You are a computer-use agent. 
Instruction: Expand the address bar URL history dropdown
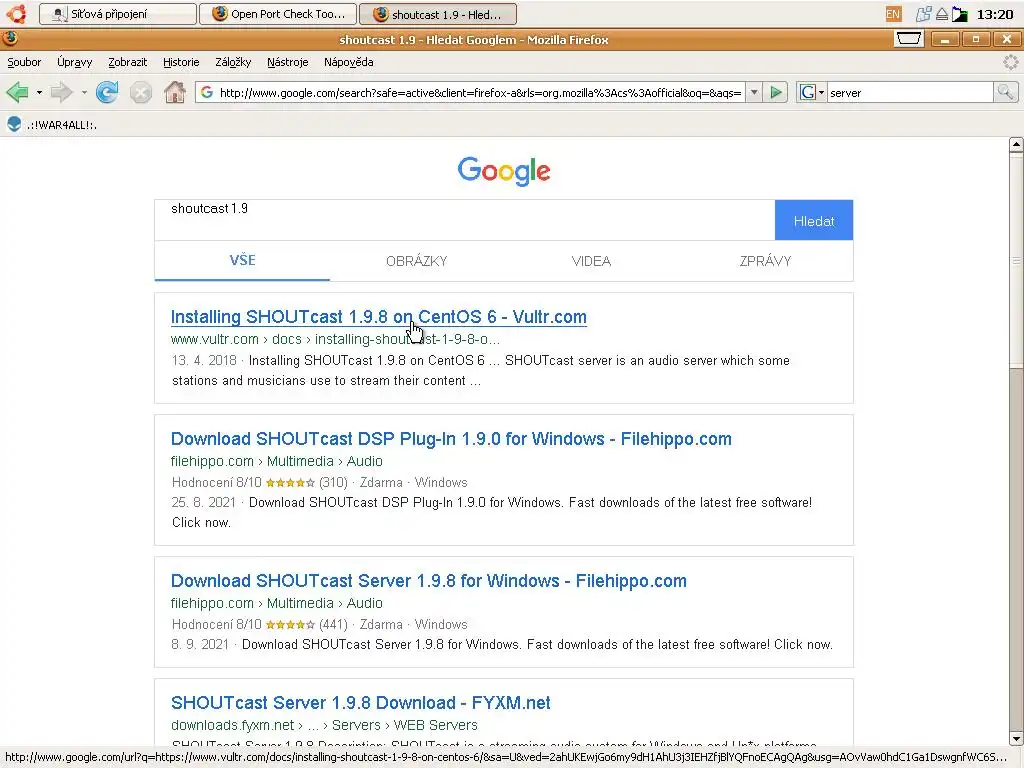(754, 93)
